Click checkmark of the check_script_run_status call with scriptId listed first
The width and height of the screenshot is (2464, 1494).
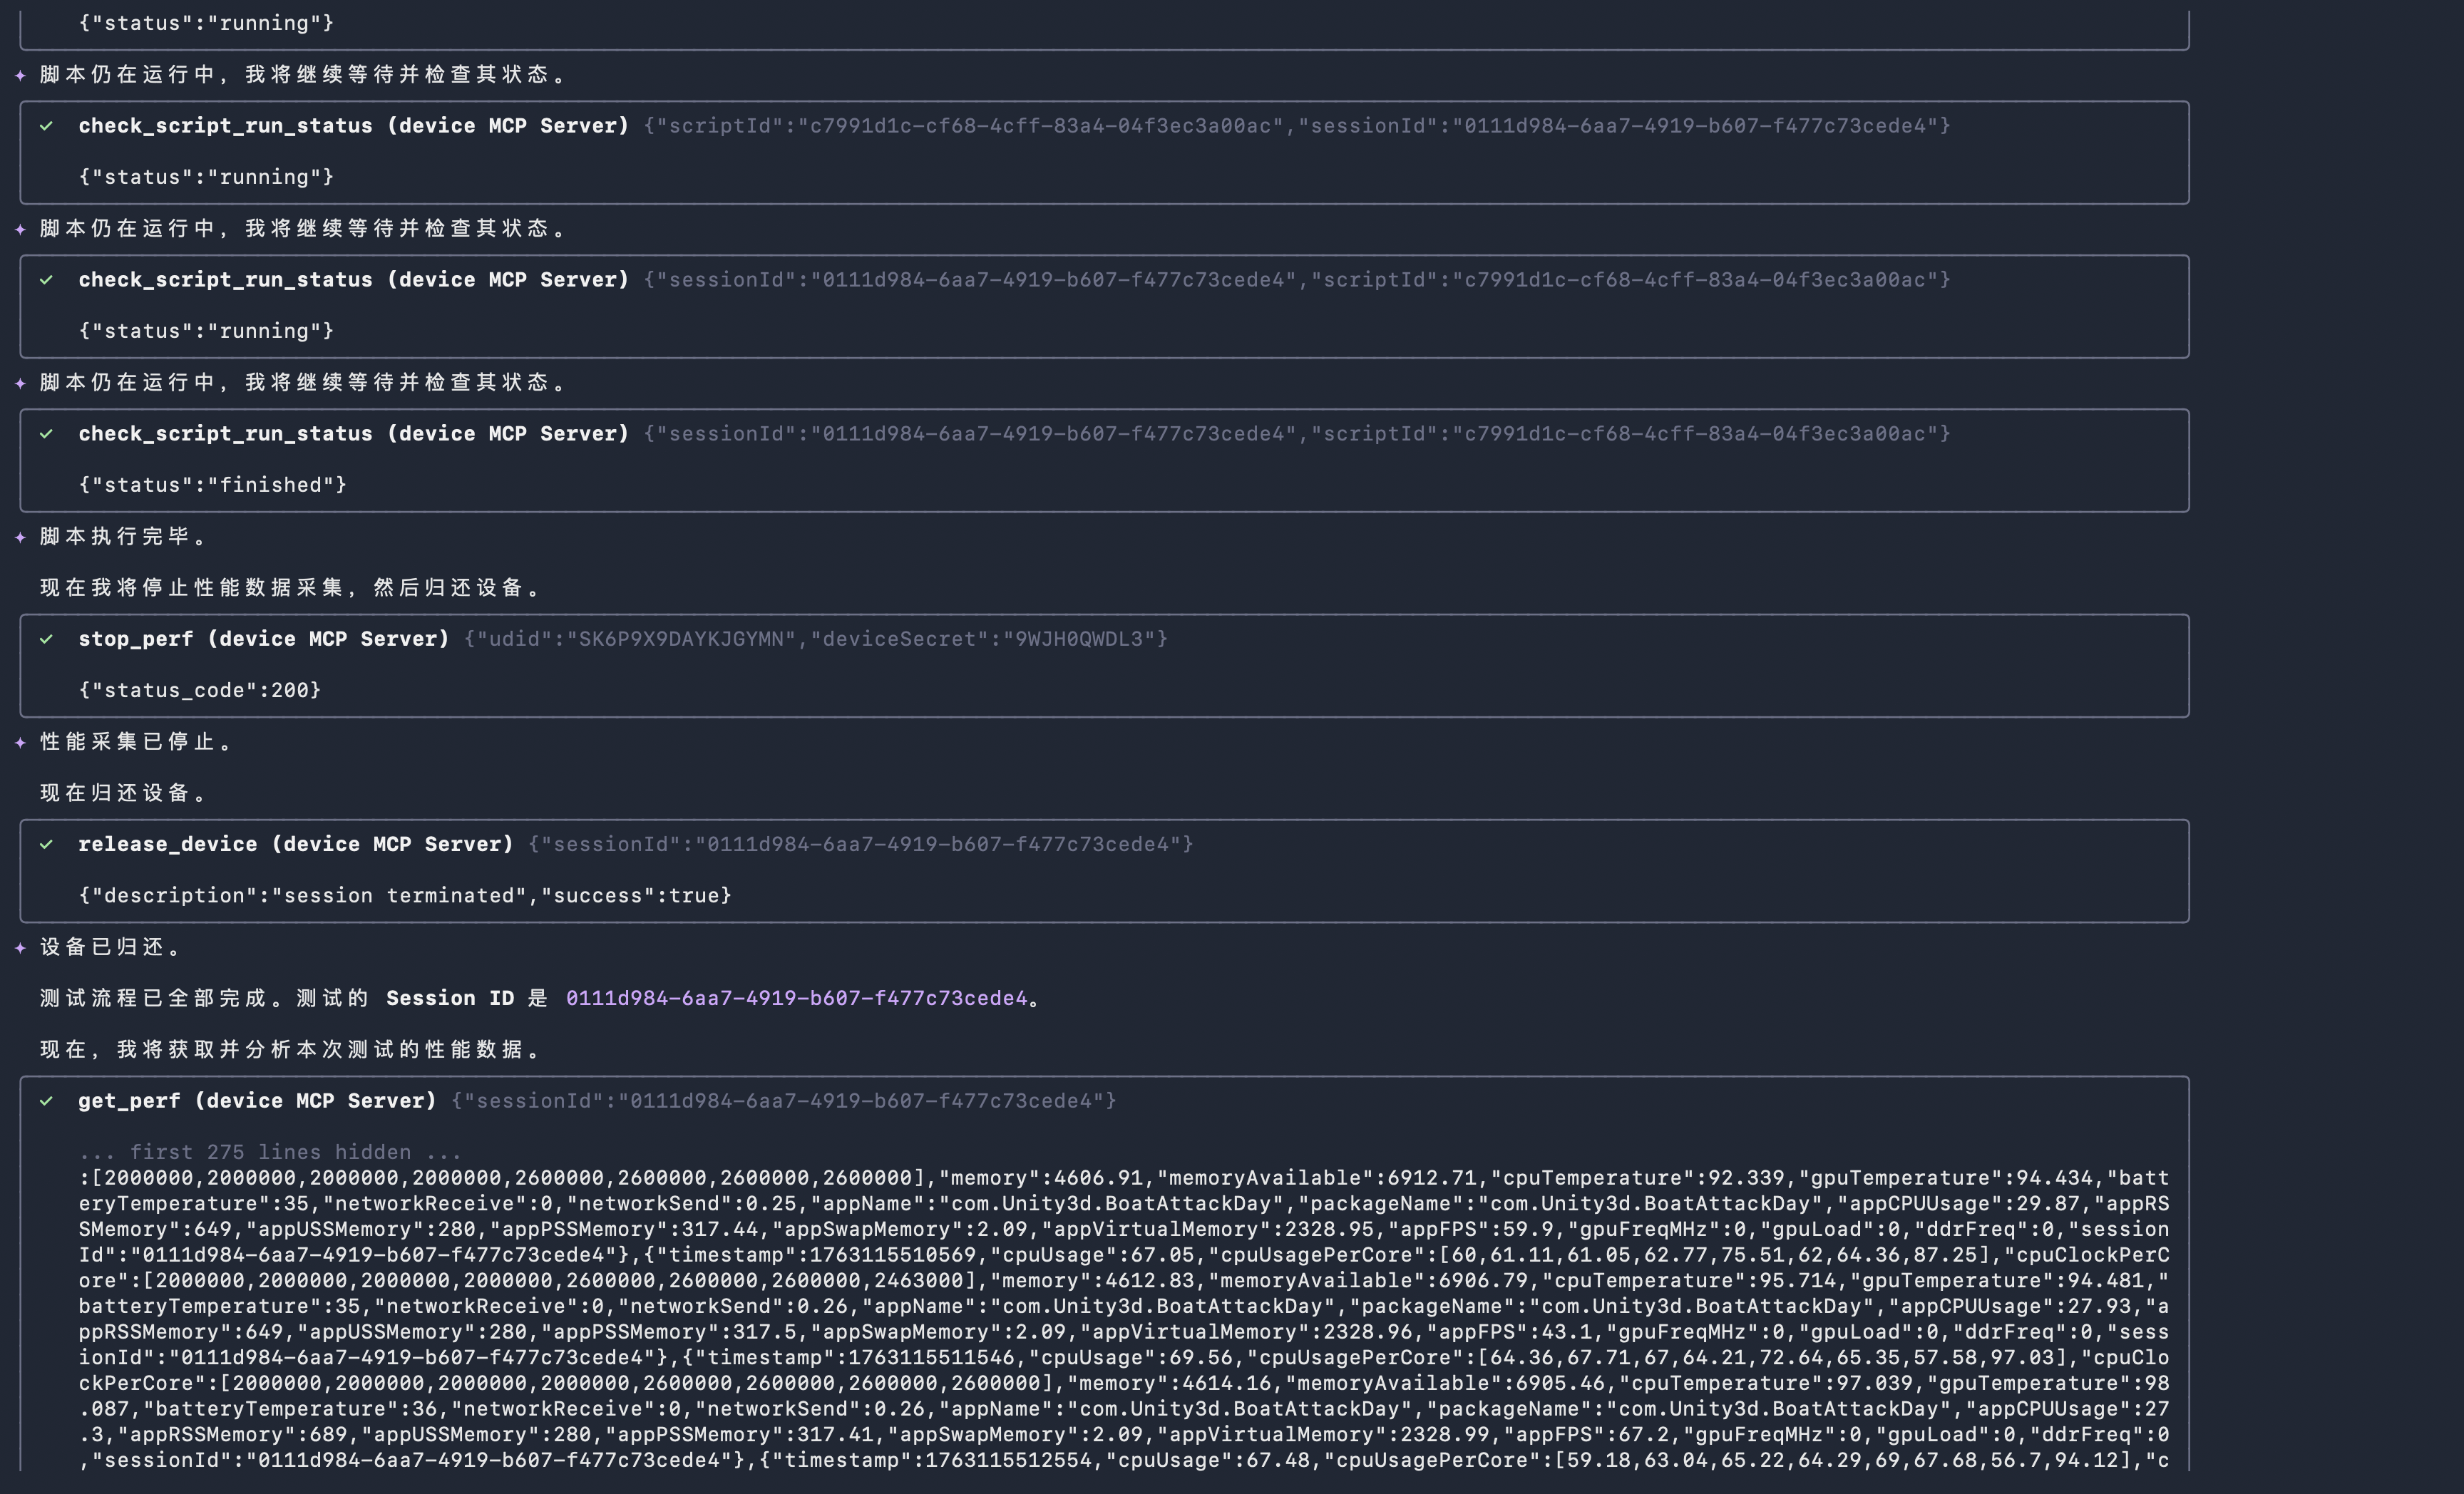(46, 126)
